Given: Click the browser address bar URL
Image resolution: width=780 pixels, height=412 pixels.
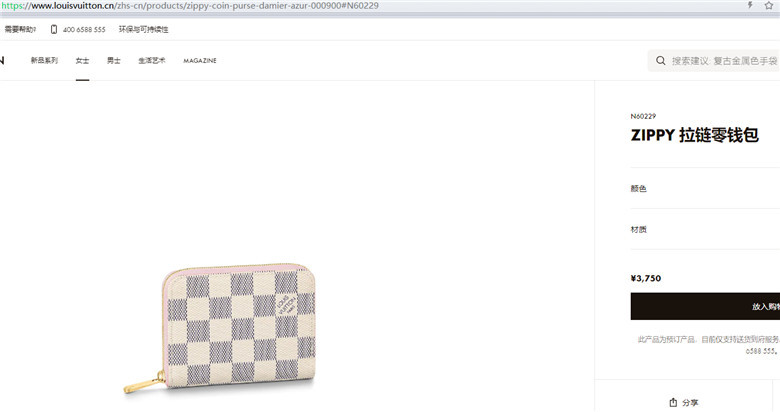Looking at the screenshot, I should pos(190,6).
